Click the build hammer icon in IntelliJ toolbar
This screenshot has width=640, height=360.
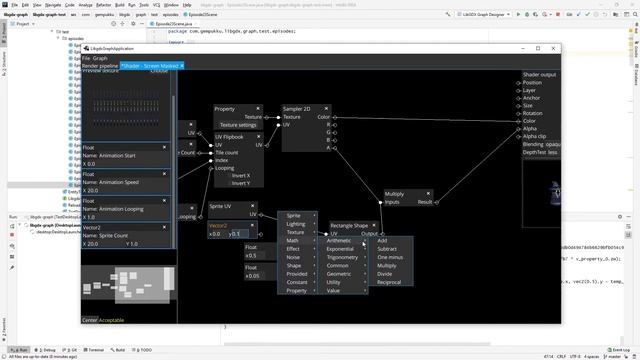click(448, 14)
